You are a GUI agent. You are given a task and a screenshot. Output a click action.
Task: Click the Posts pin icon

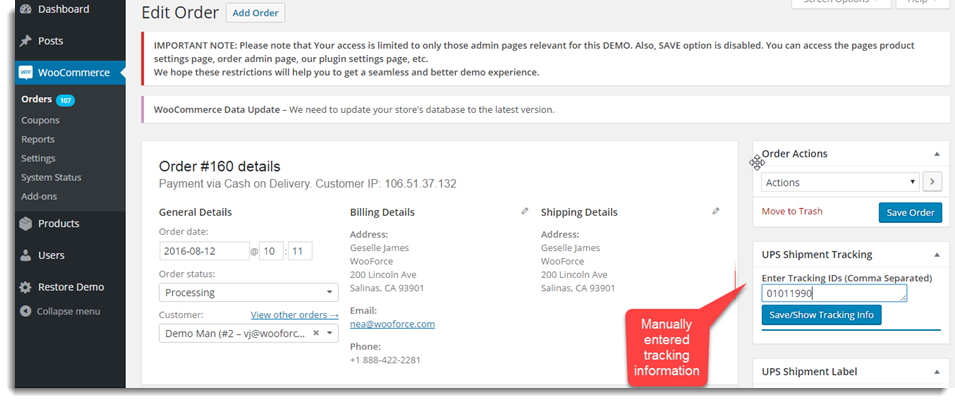point(25,41)
